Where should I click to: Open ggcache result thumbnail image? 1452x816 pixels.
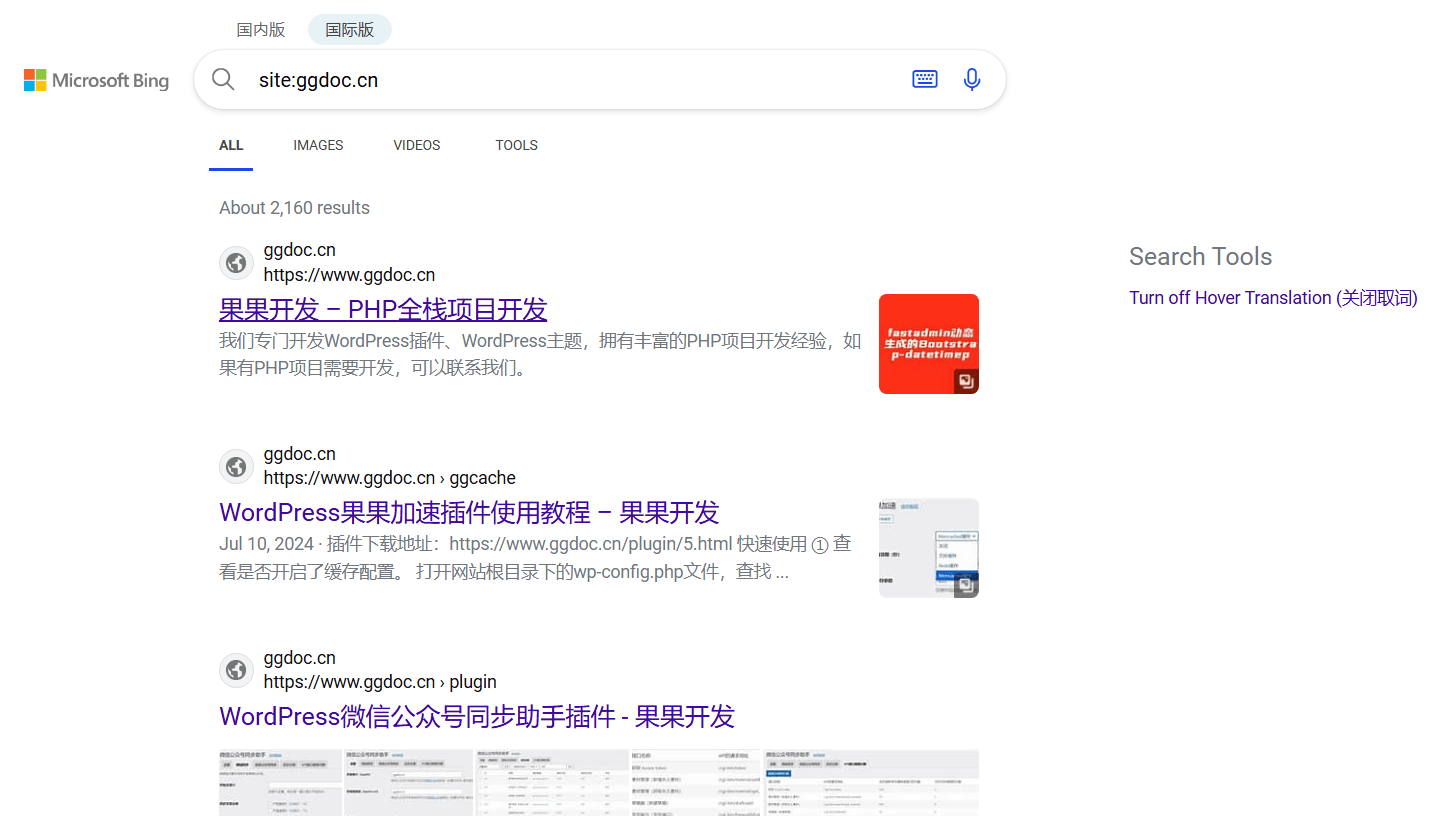929,548
